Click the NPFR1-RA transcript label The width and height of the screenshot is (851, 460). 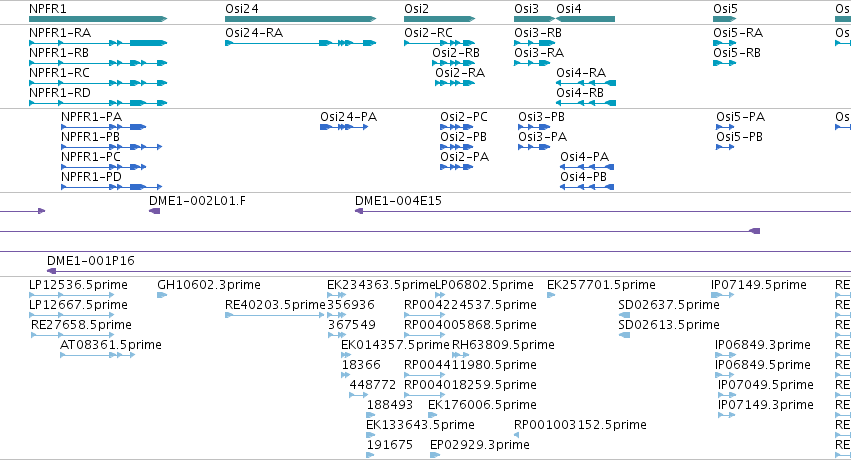coord(60,33)
